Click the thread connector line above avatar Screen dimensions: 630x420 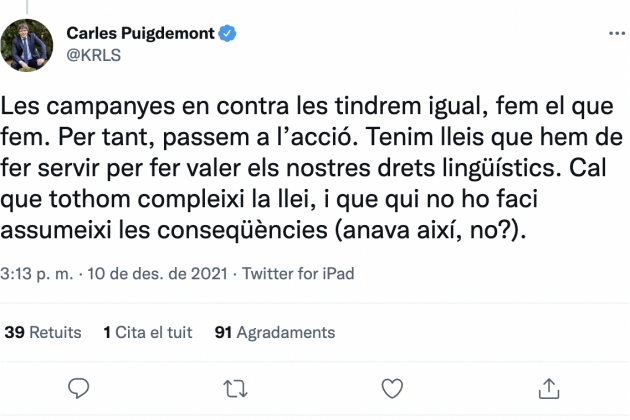point(27,7)
